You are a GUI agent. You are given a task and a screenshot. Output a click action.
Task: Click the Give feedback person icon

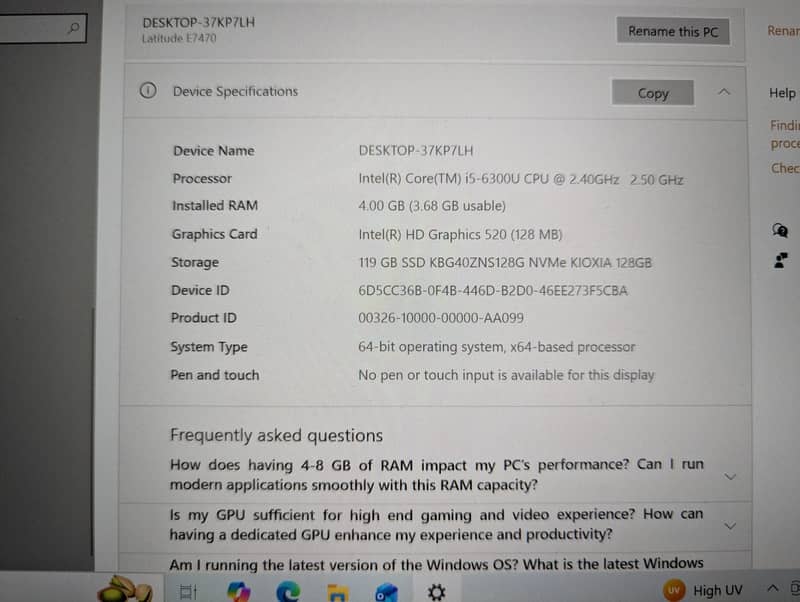[780, 261]
